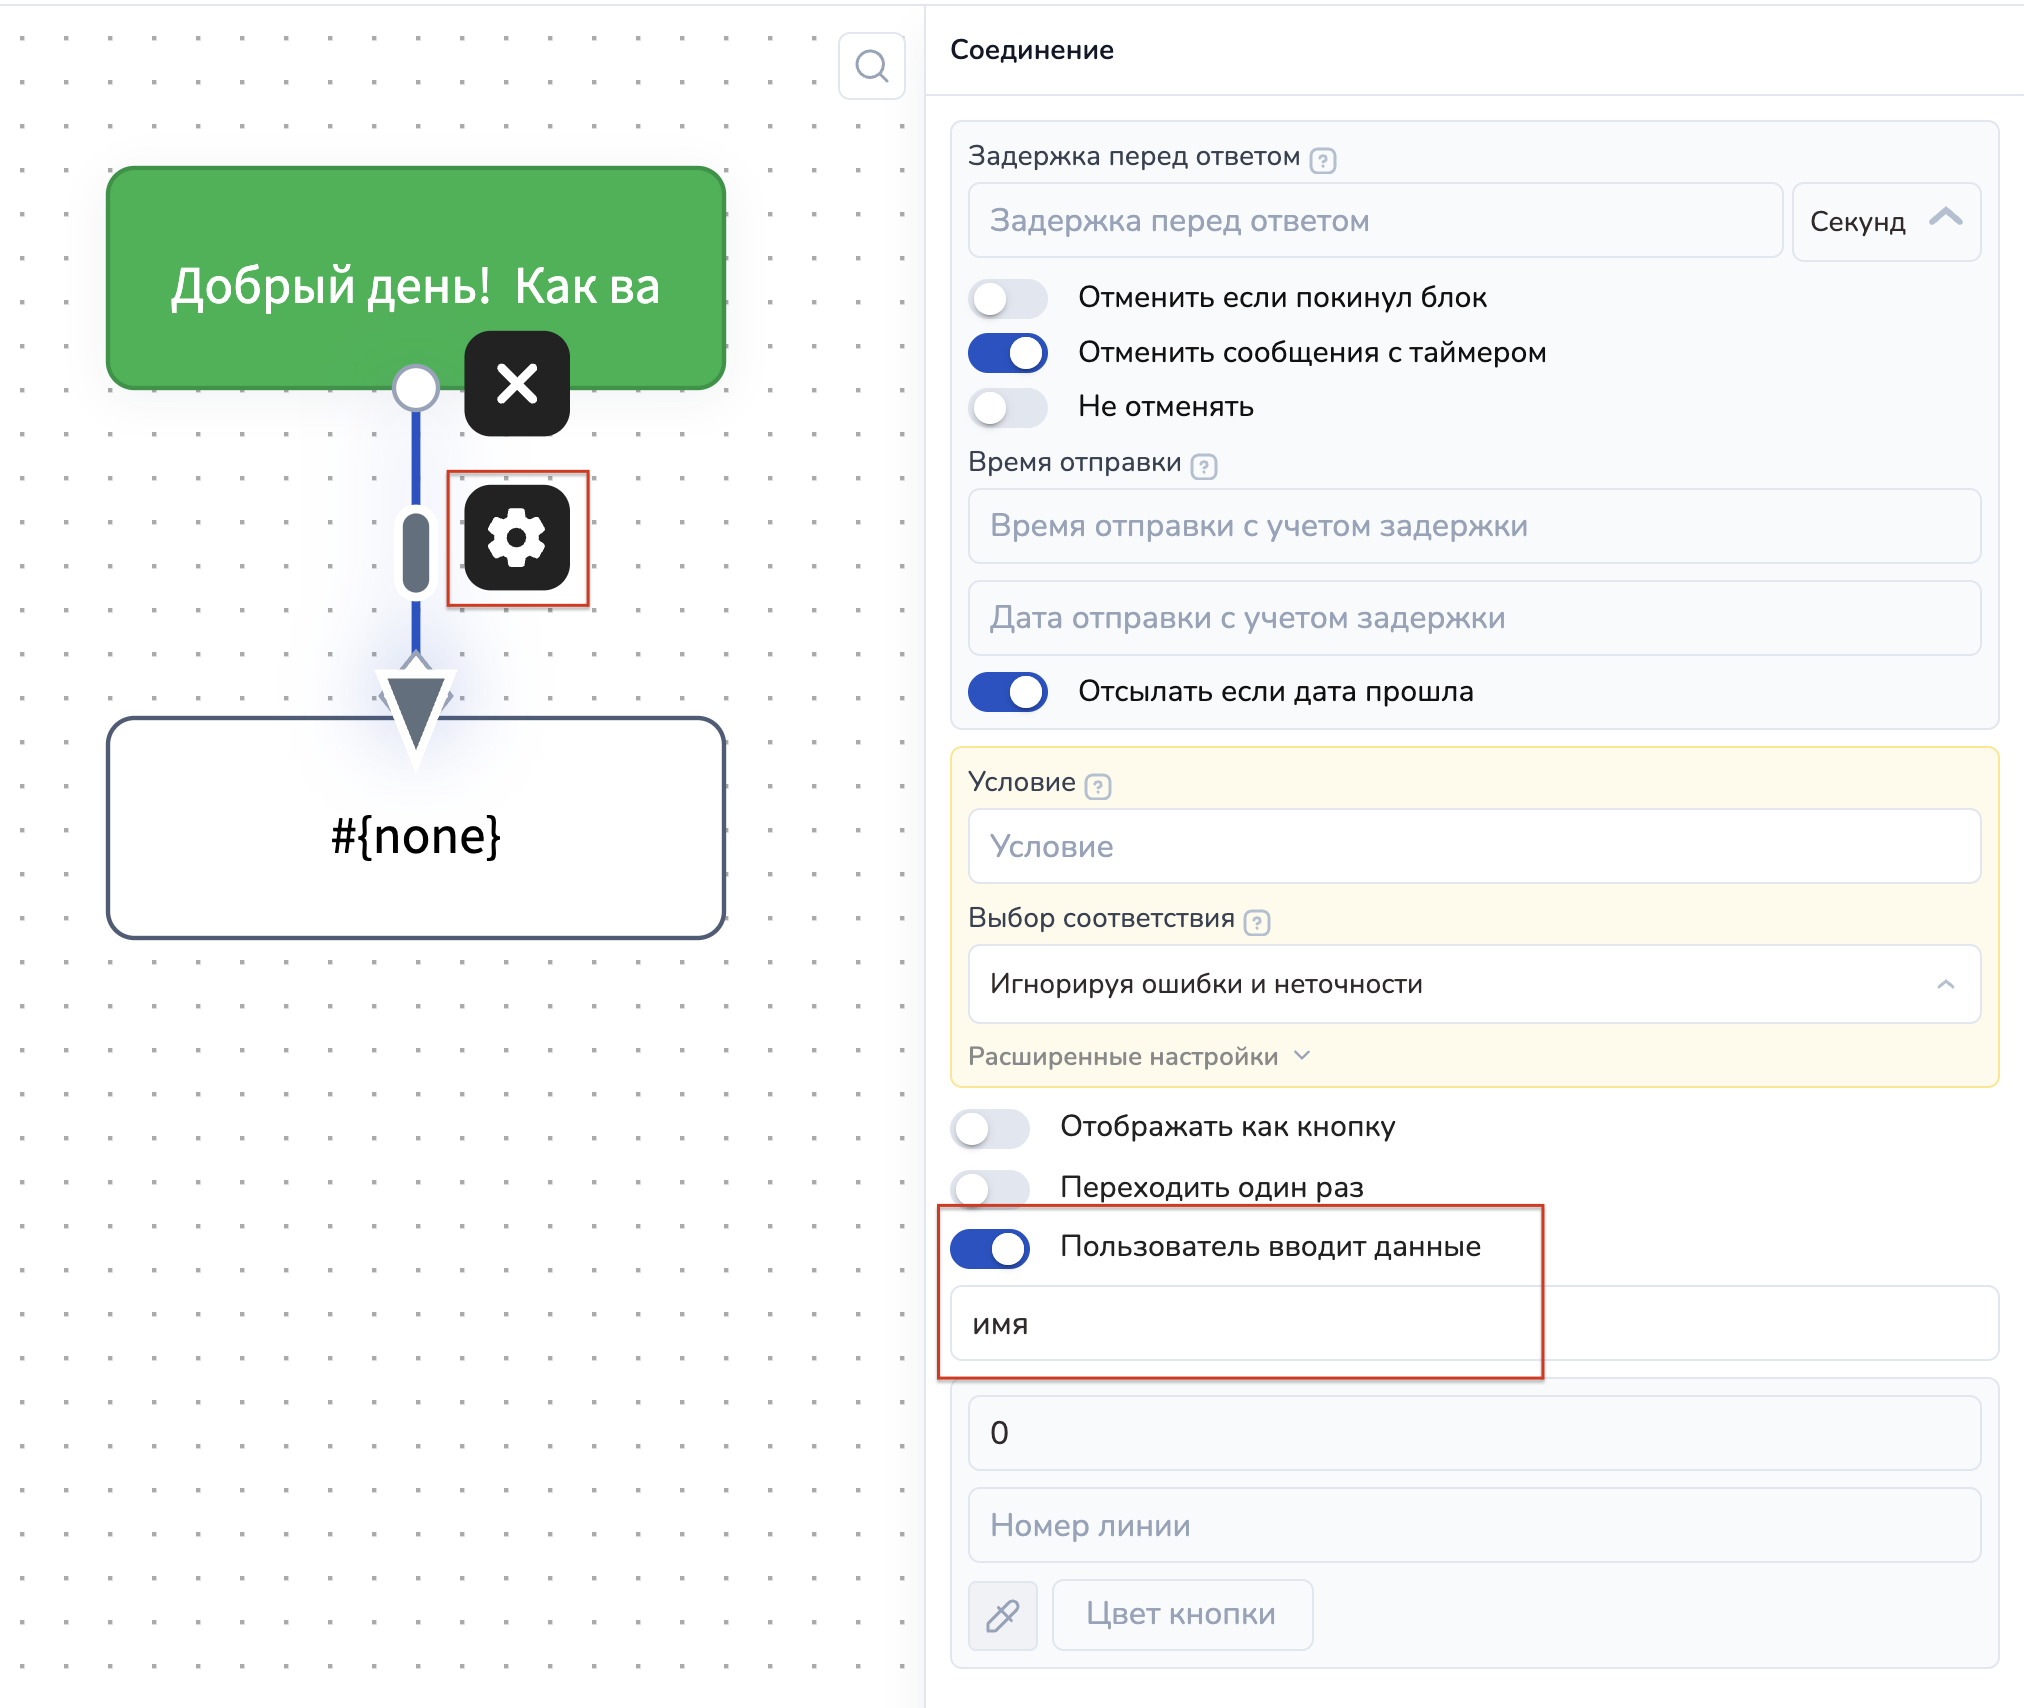Click the variable name field containing имя

[1474, 1323]
